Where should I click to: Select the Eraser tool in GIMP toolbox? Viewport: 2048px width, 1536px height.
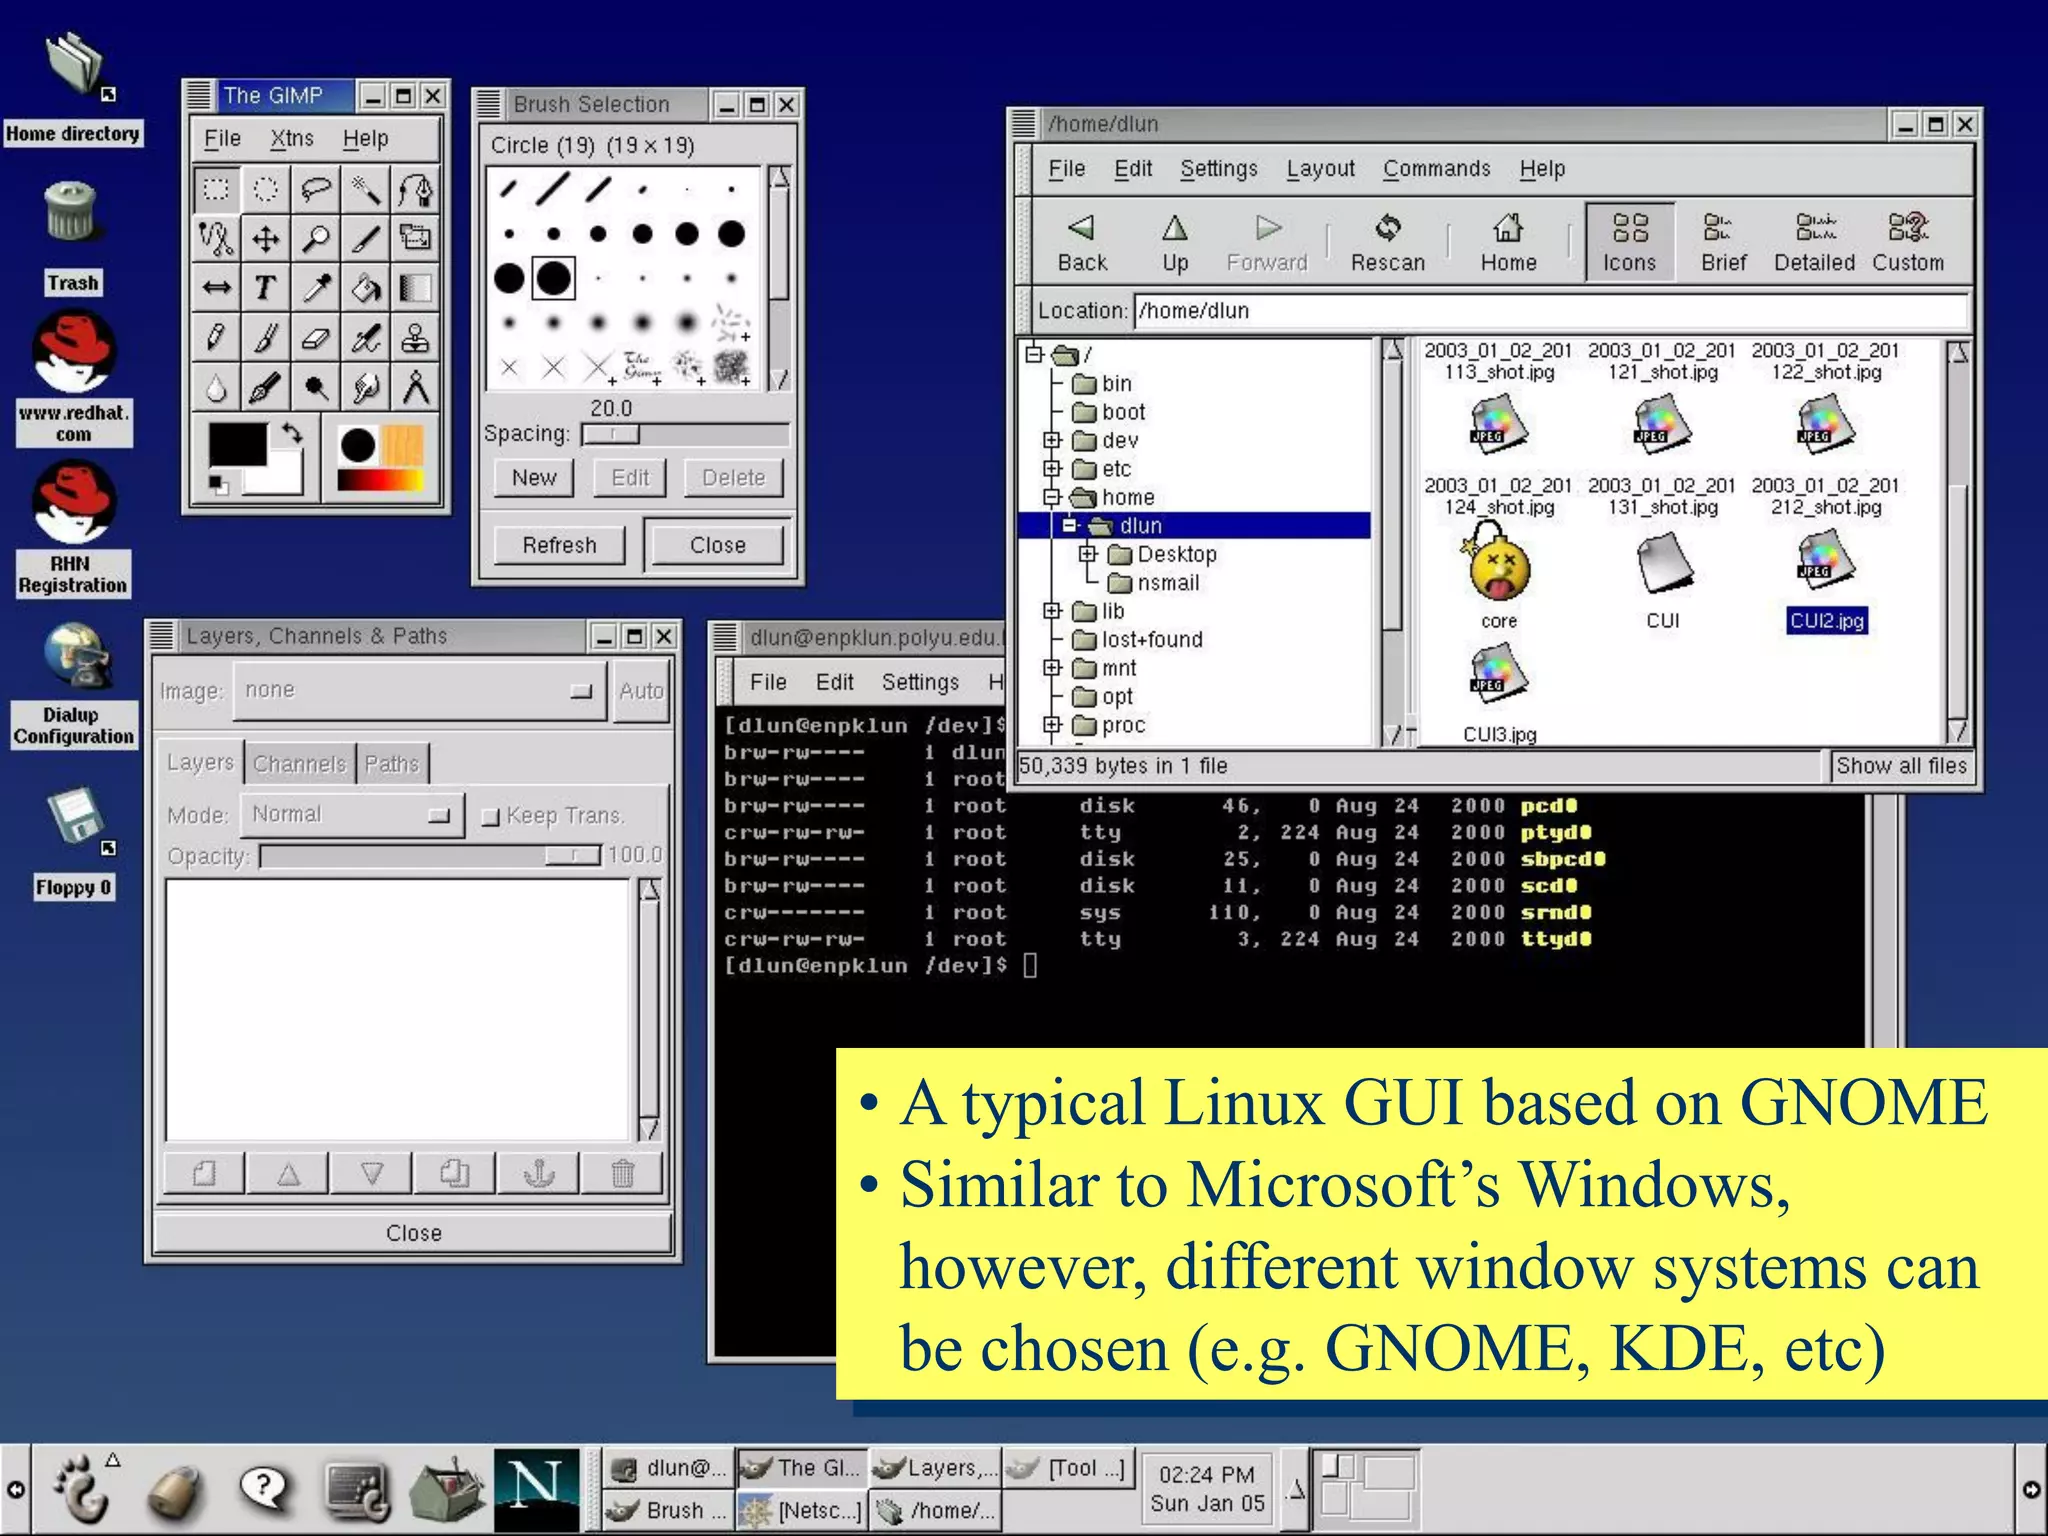point(316,339)
